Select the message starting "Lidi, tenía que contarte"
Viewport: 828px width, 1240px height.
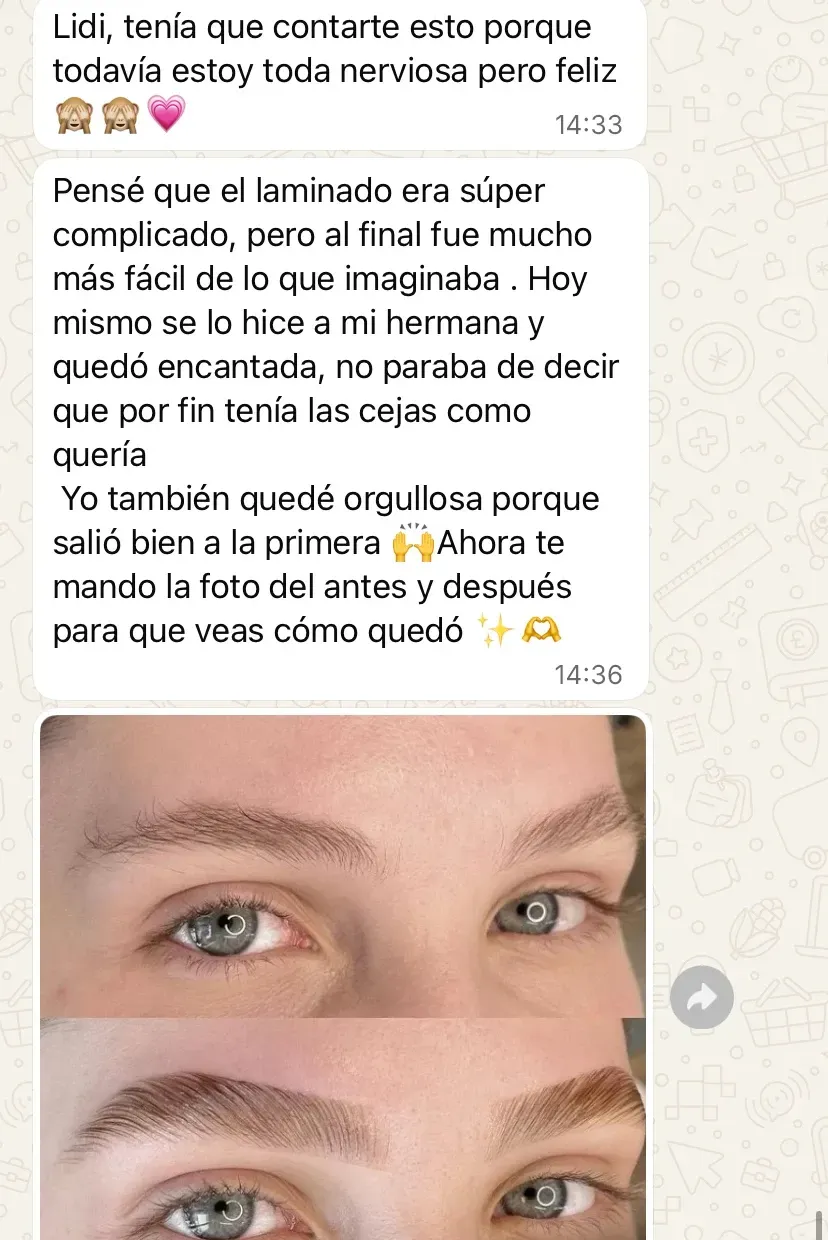340,73
